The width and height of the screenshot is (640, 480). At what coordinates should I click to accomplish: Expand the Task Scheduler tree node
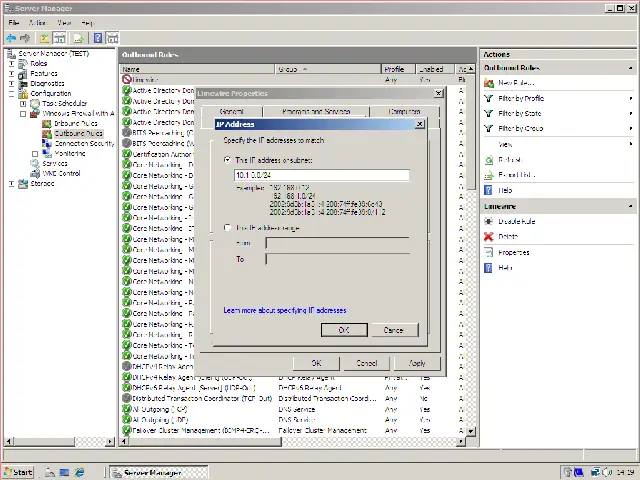click(23, 104)
